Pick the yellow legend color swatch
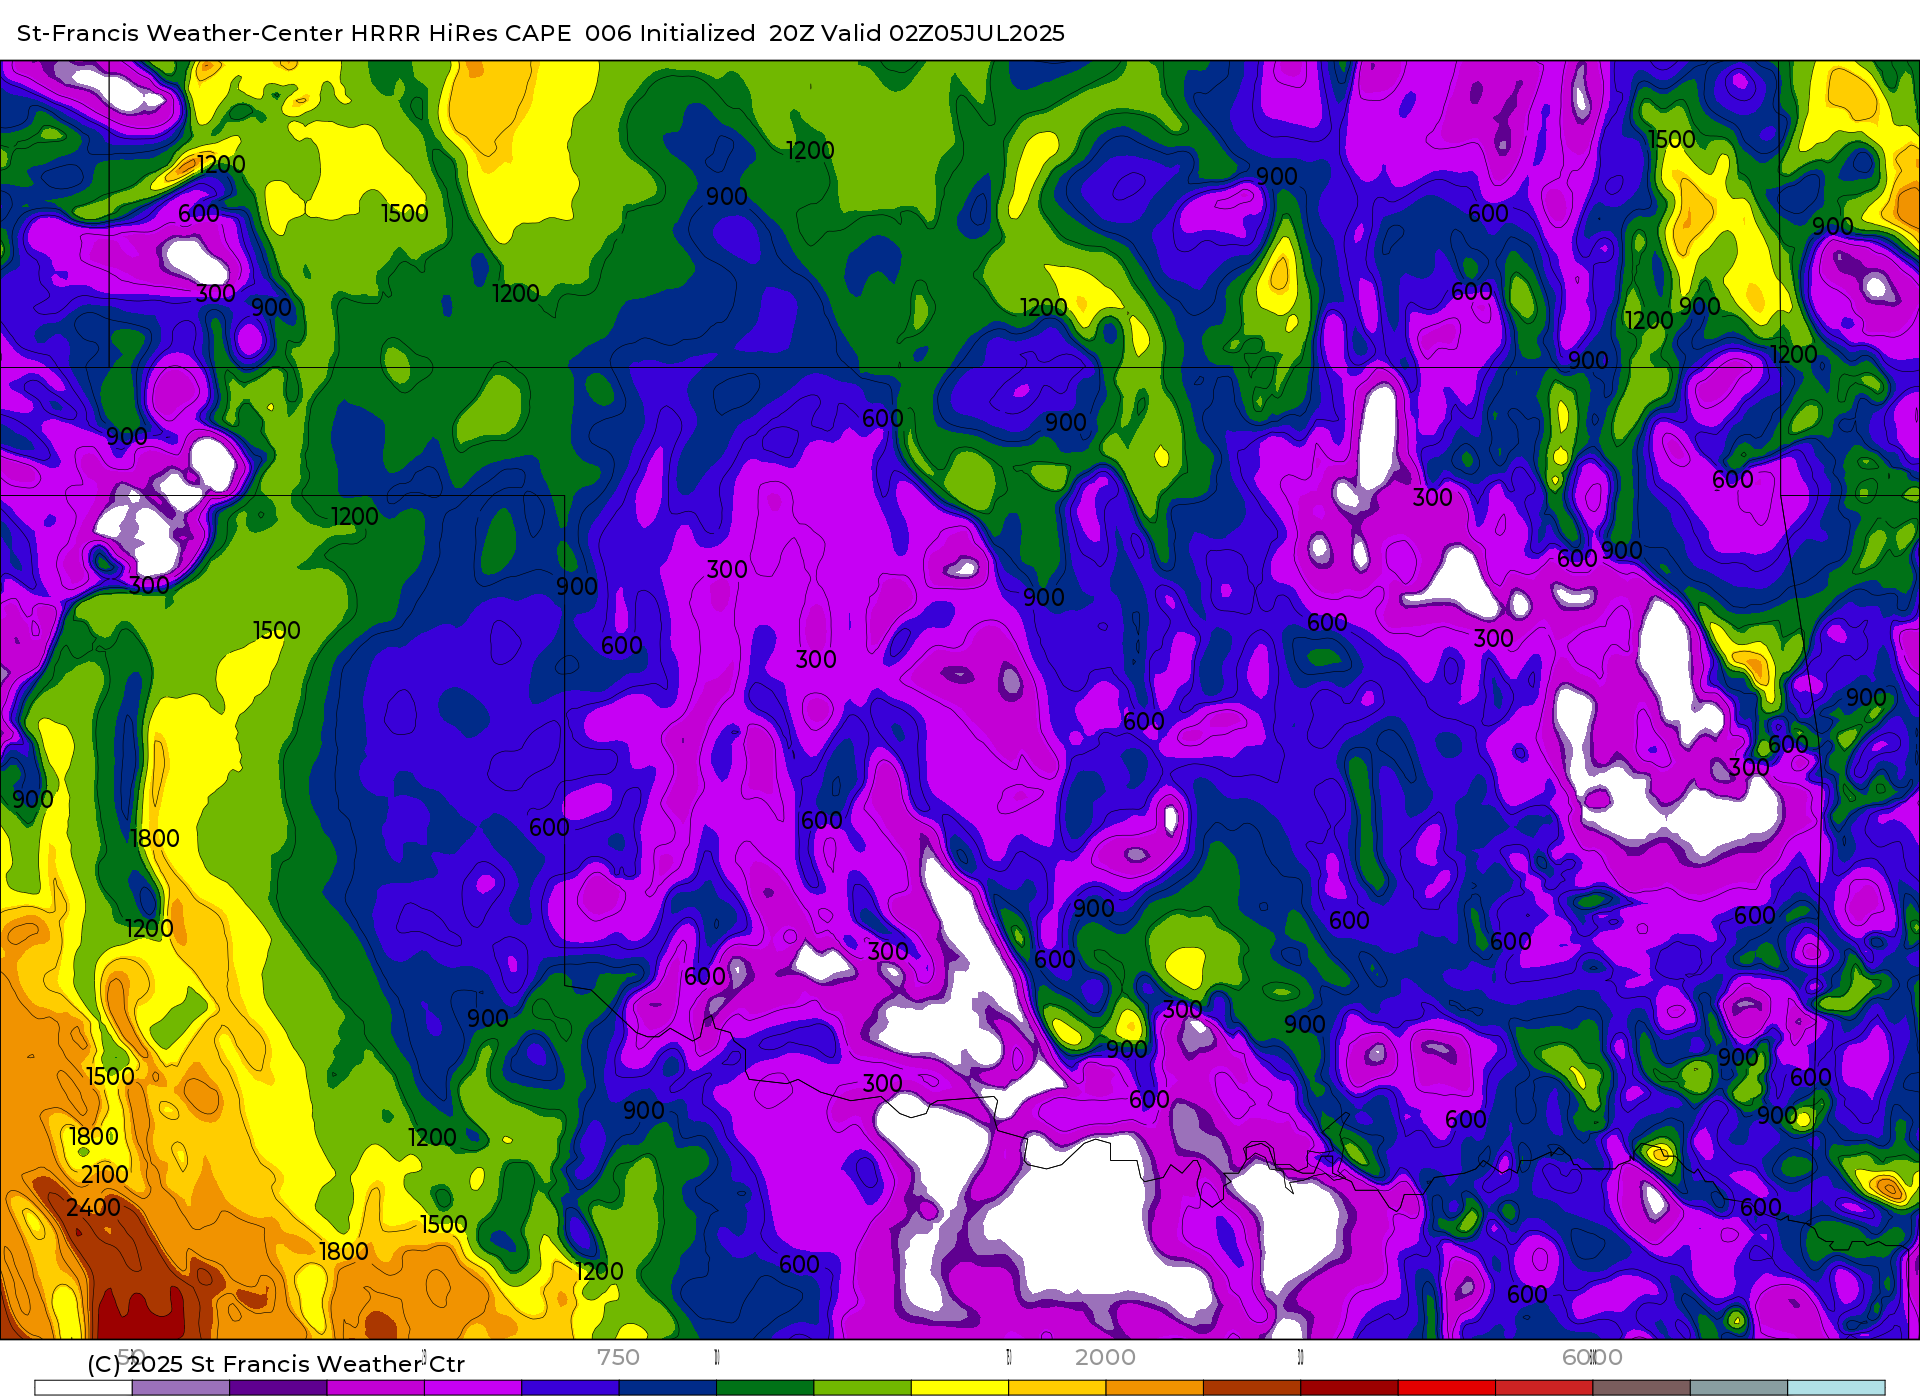Screen dimensions: 1920x1400 [x=960, y=1388]
